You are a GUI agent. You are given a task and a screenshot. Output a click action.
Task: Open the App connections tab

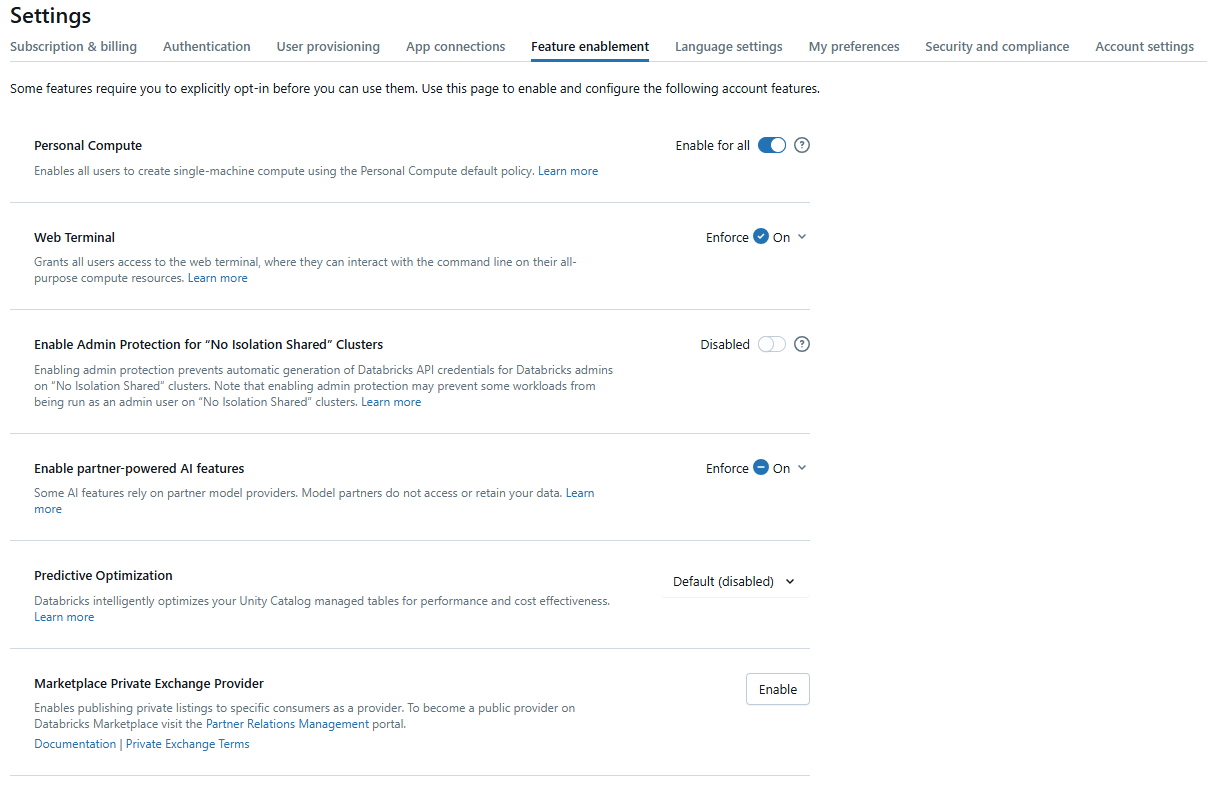coord(455,46)
